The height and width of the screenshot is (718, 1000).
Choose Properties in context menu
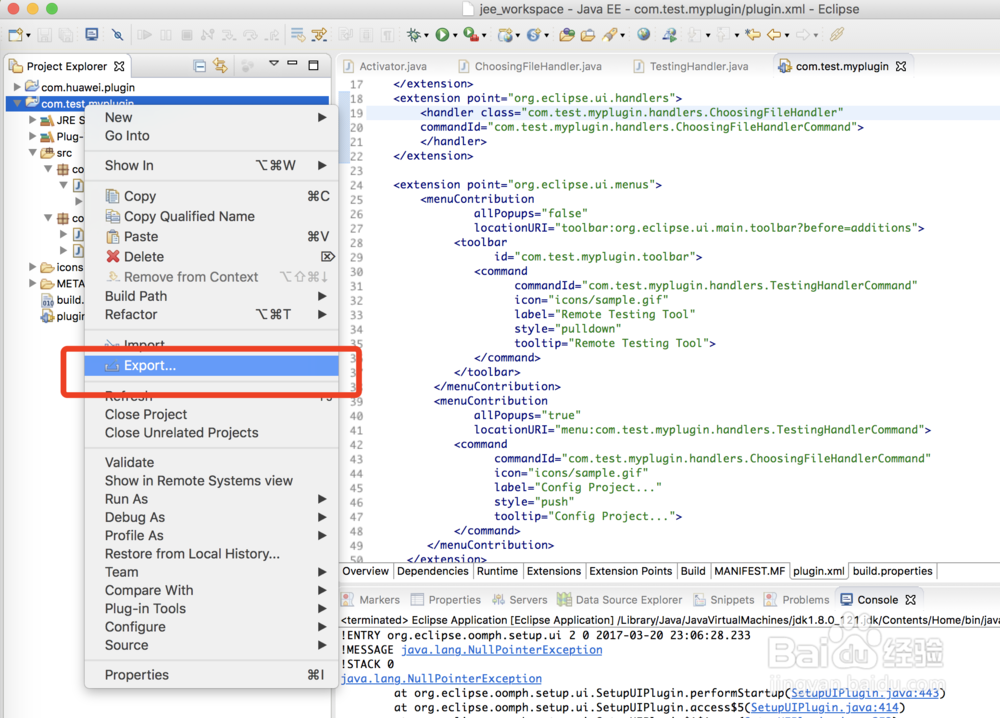click(211, 675)
